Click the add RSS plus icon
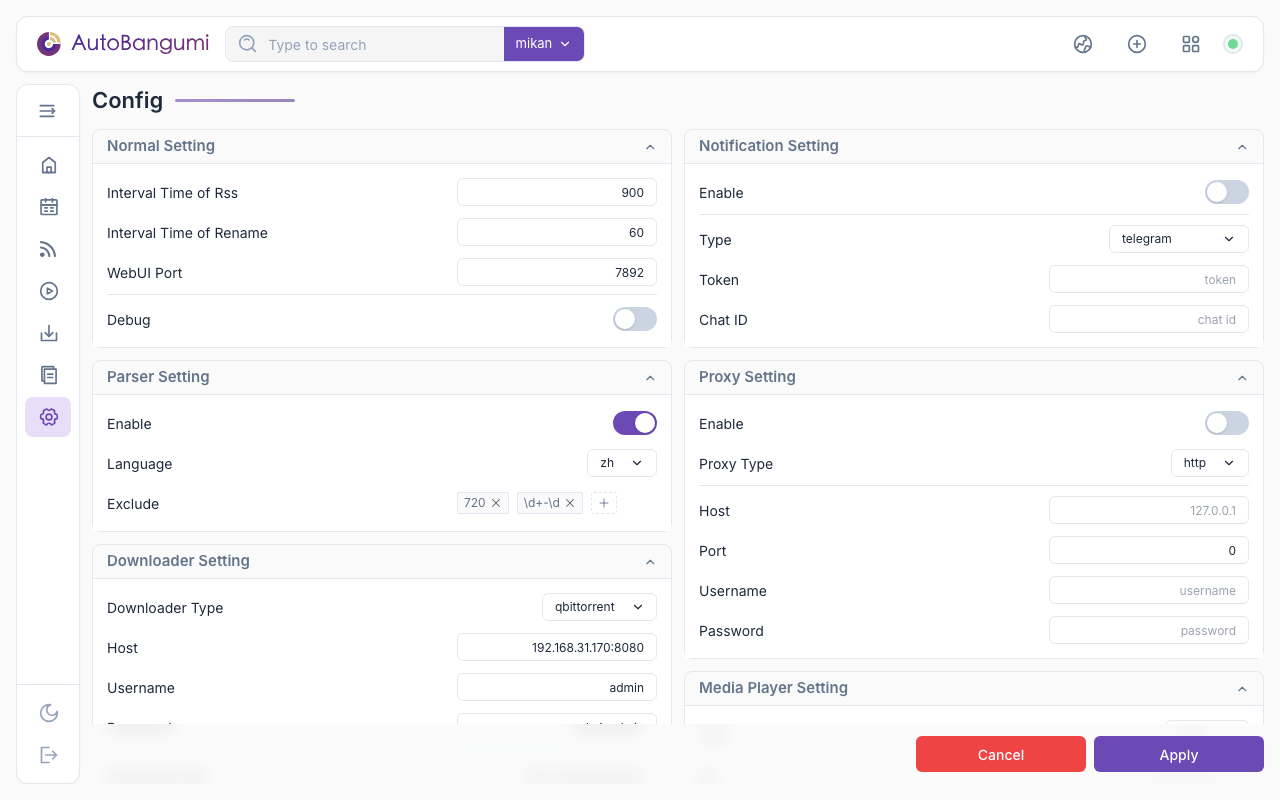 point(1136,44)
